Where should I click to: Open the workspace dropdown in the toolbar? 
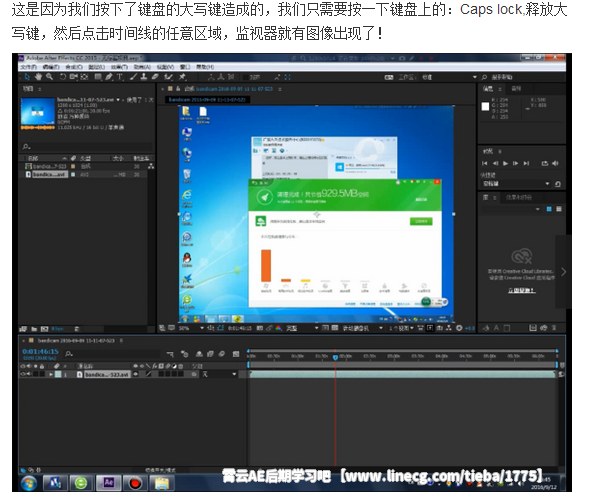(449, 77)
